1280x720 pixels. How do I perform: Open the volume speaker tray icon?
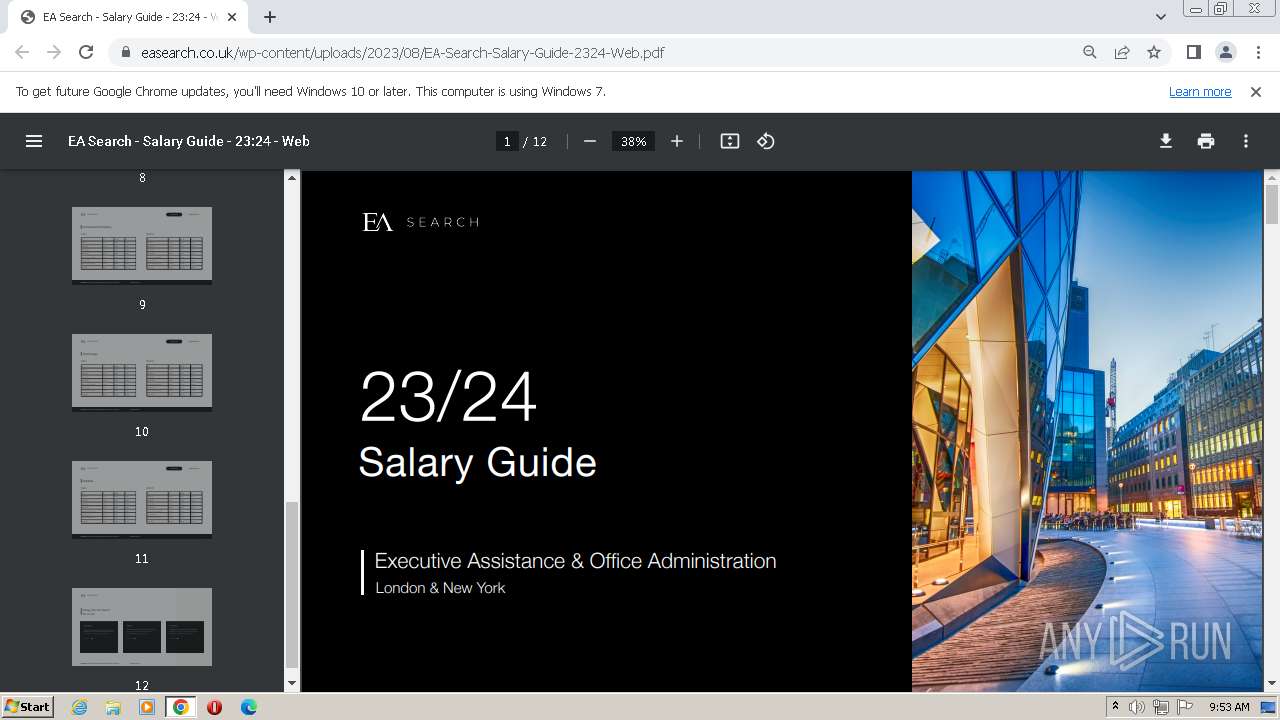click(x=1137, y=707)
